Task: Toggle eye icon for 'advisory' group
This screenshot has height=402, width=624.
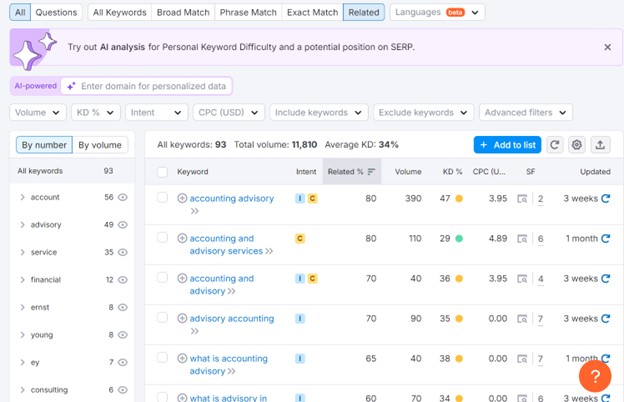Action: click(123, 224)
